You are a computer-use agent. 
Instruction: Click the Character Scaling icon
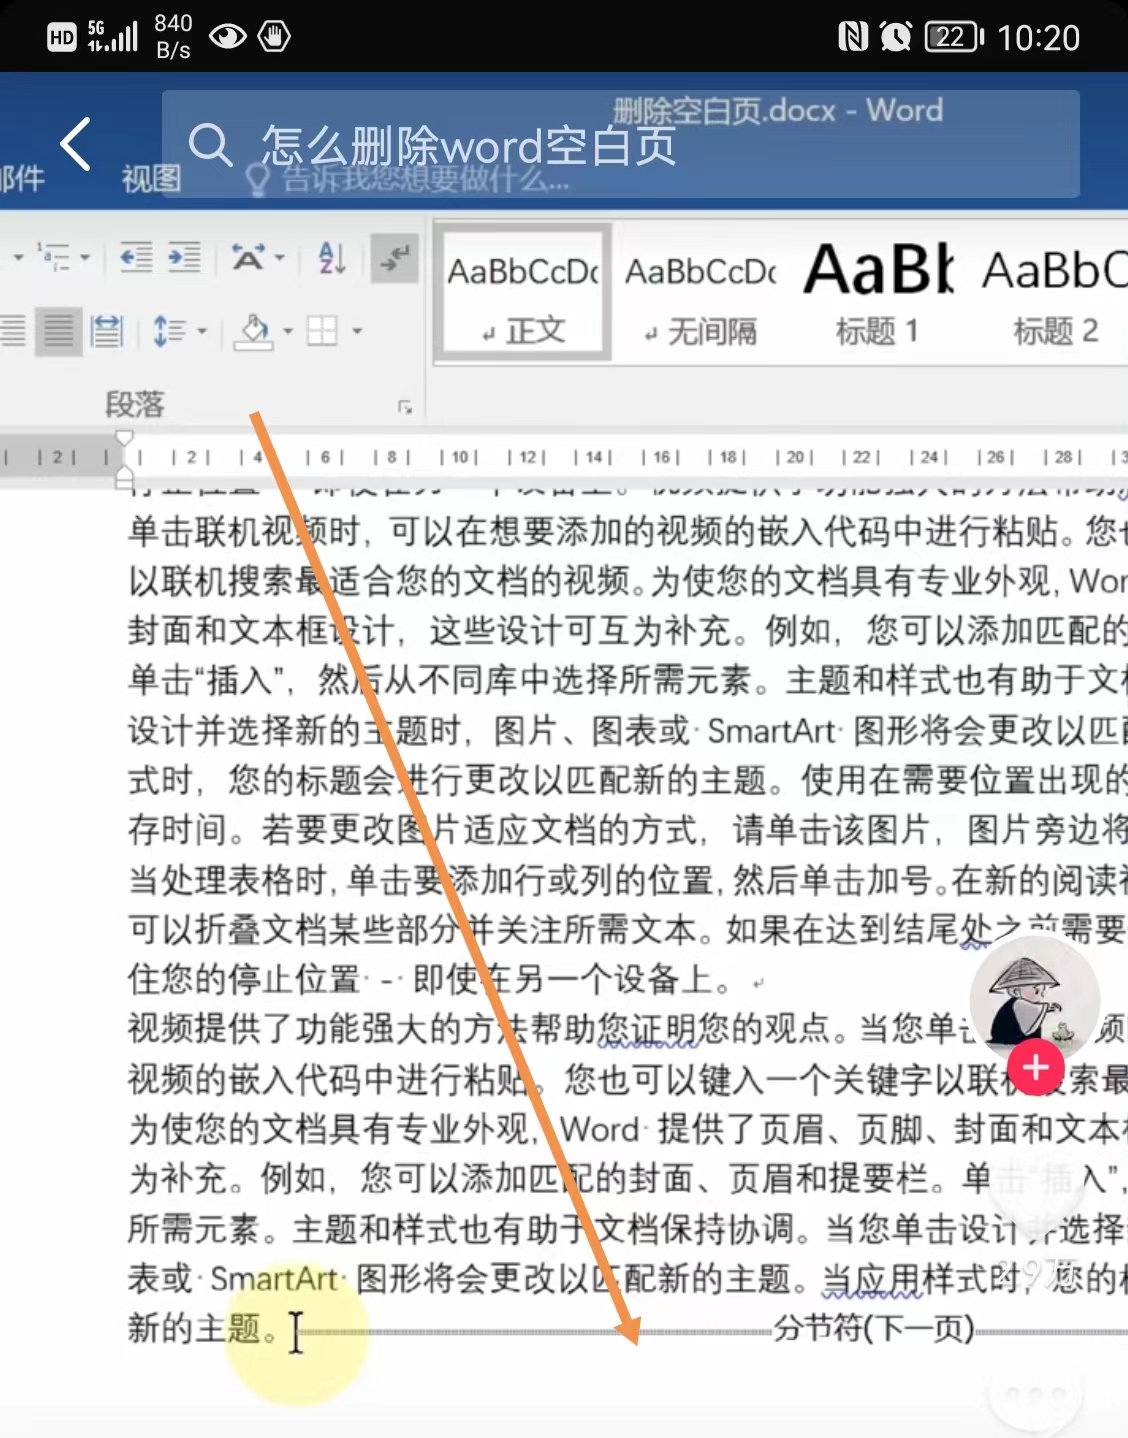[x=248, y=258]
